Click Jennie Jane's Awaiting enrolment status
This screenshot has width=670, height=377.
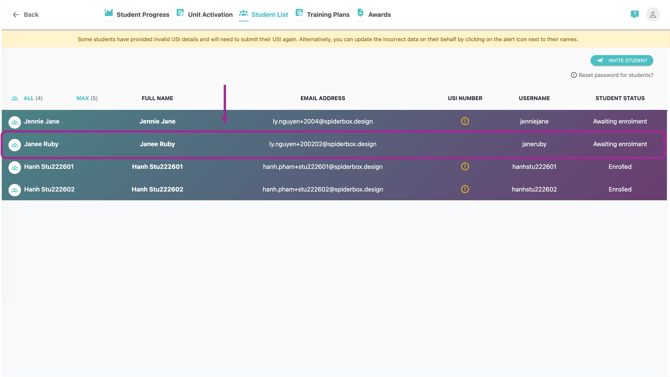click(x=620, y=121)
